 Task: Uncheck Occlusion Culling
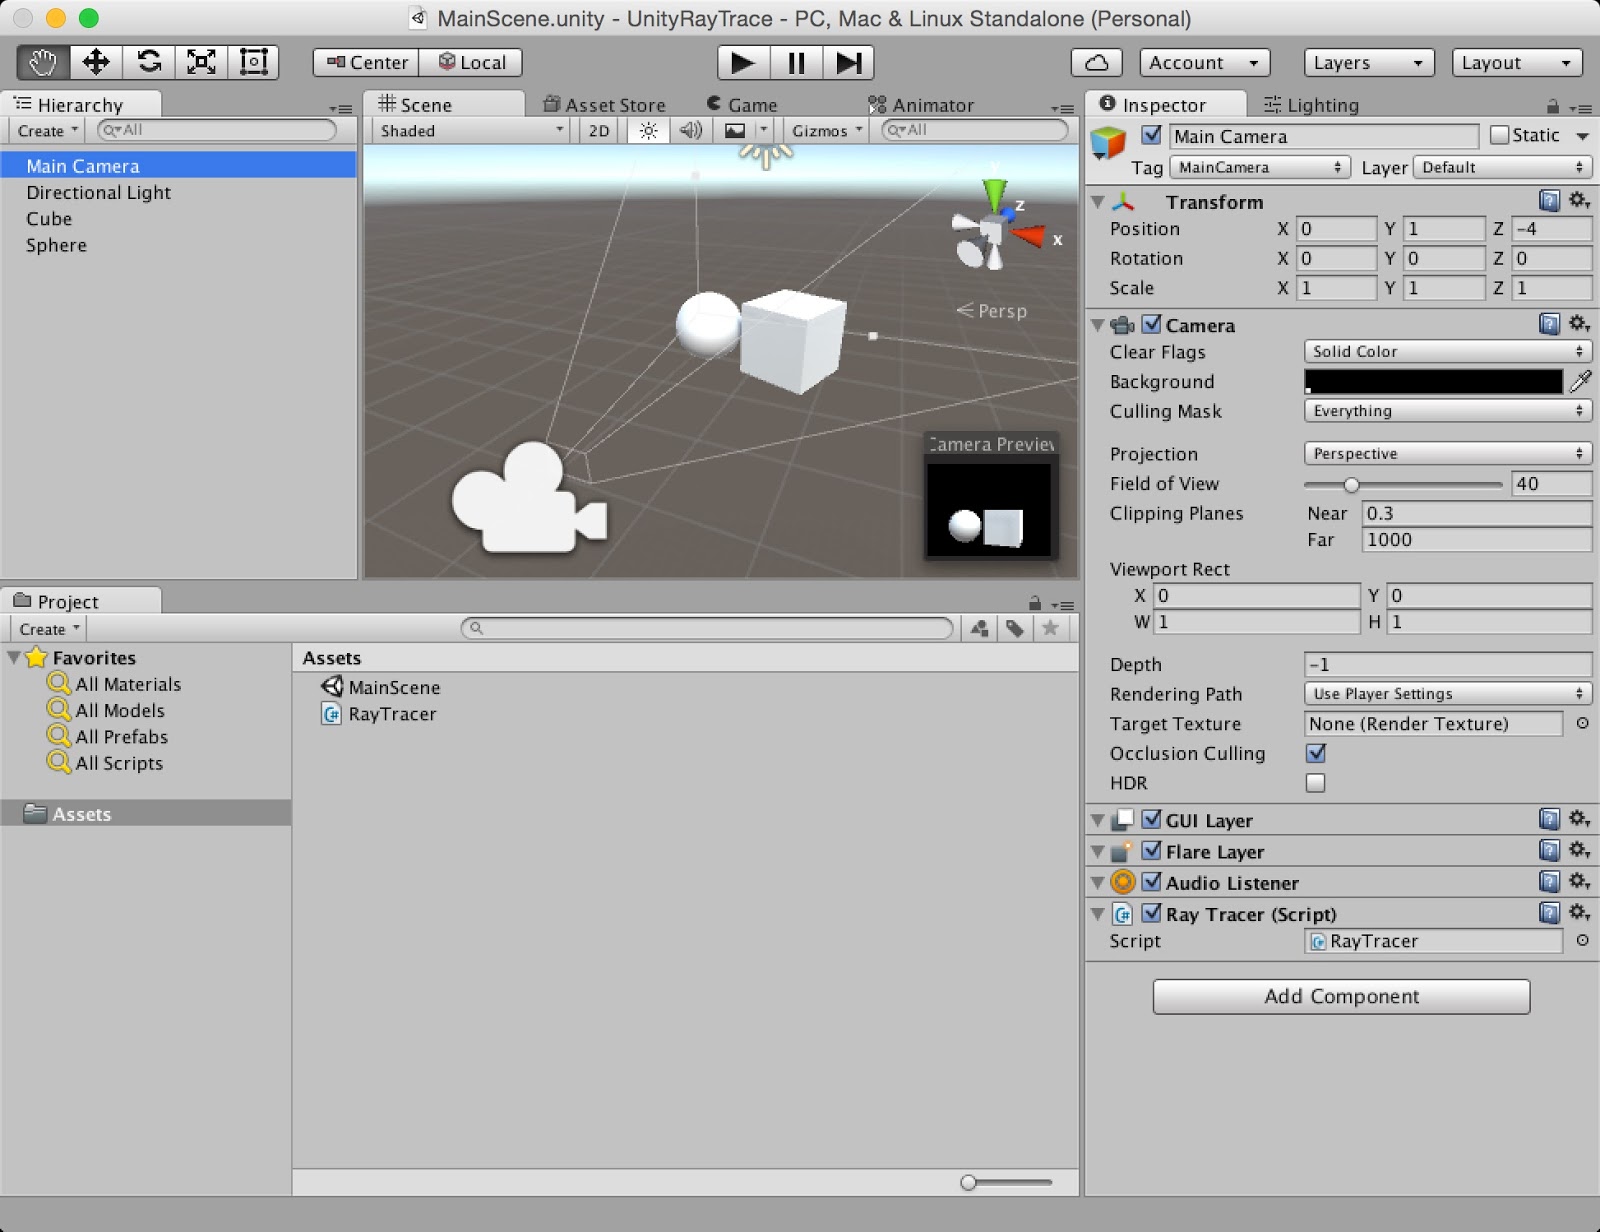pyautogui.click(x=1316, y=753)
